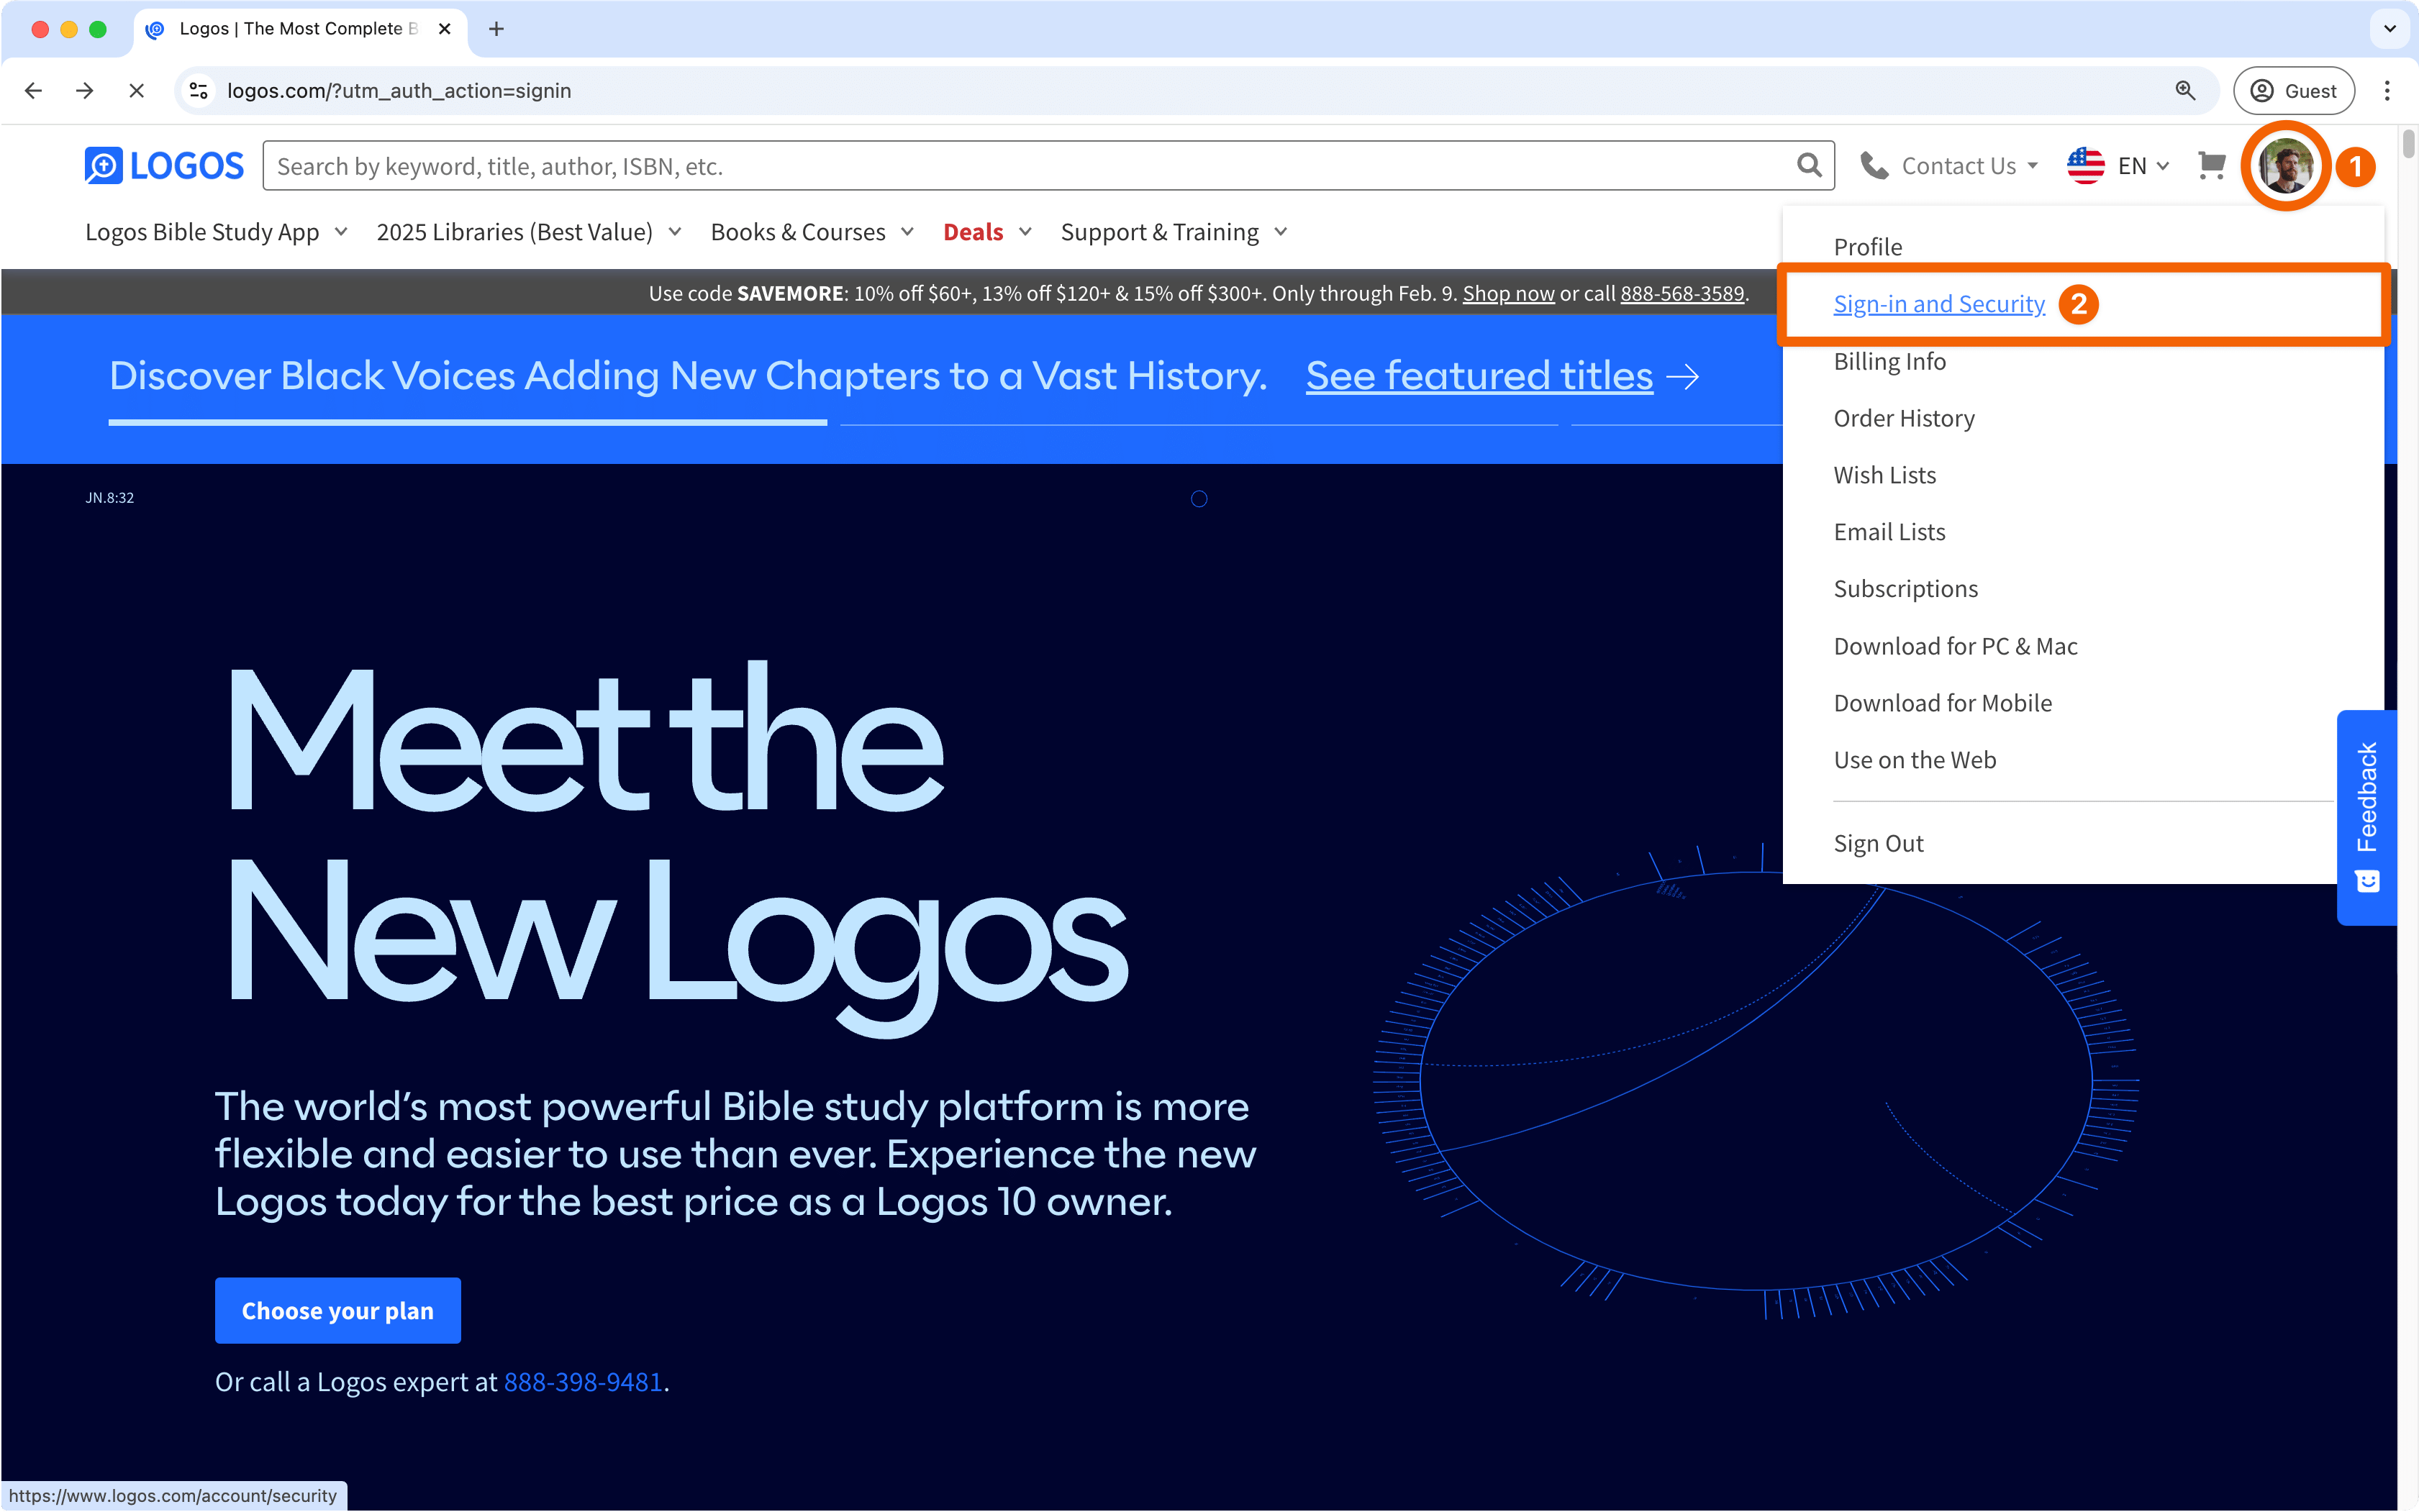
Task: Click the zoom magnifier in address bar
Action: [x=2185, y=91]
